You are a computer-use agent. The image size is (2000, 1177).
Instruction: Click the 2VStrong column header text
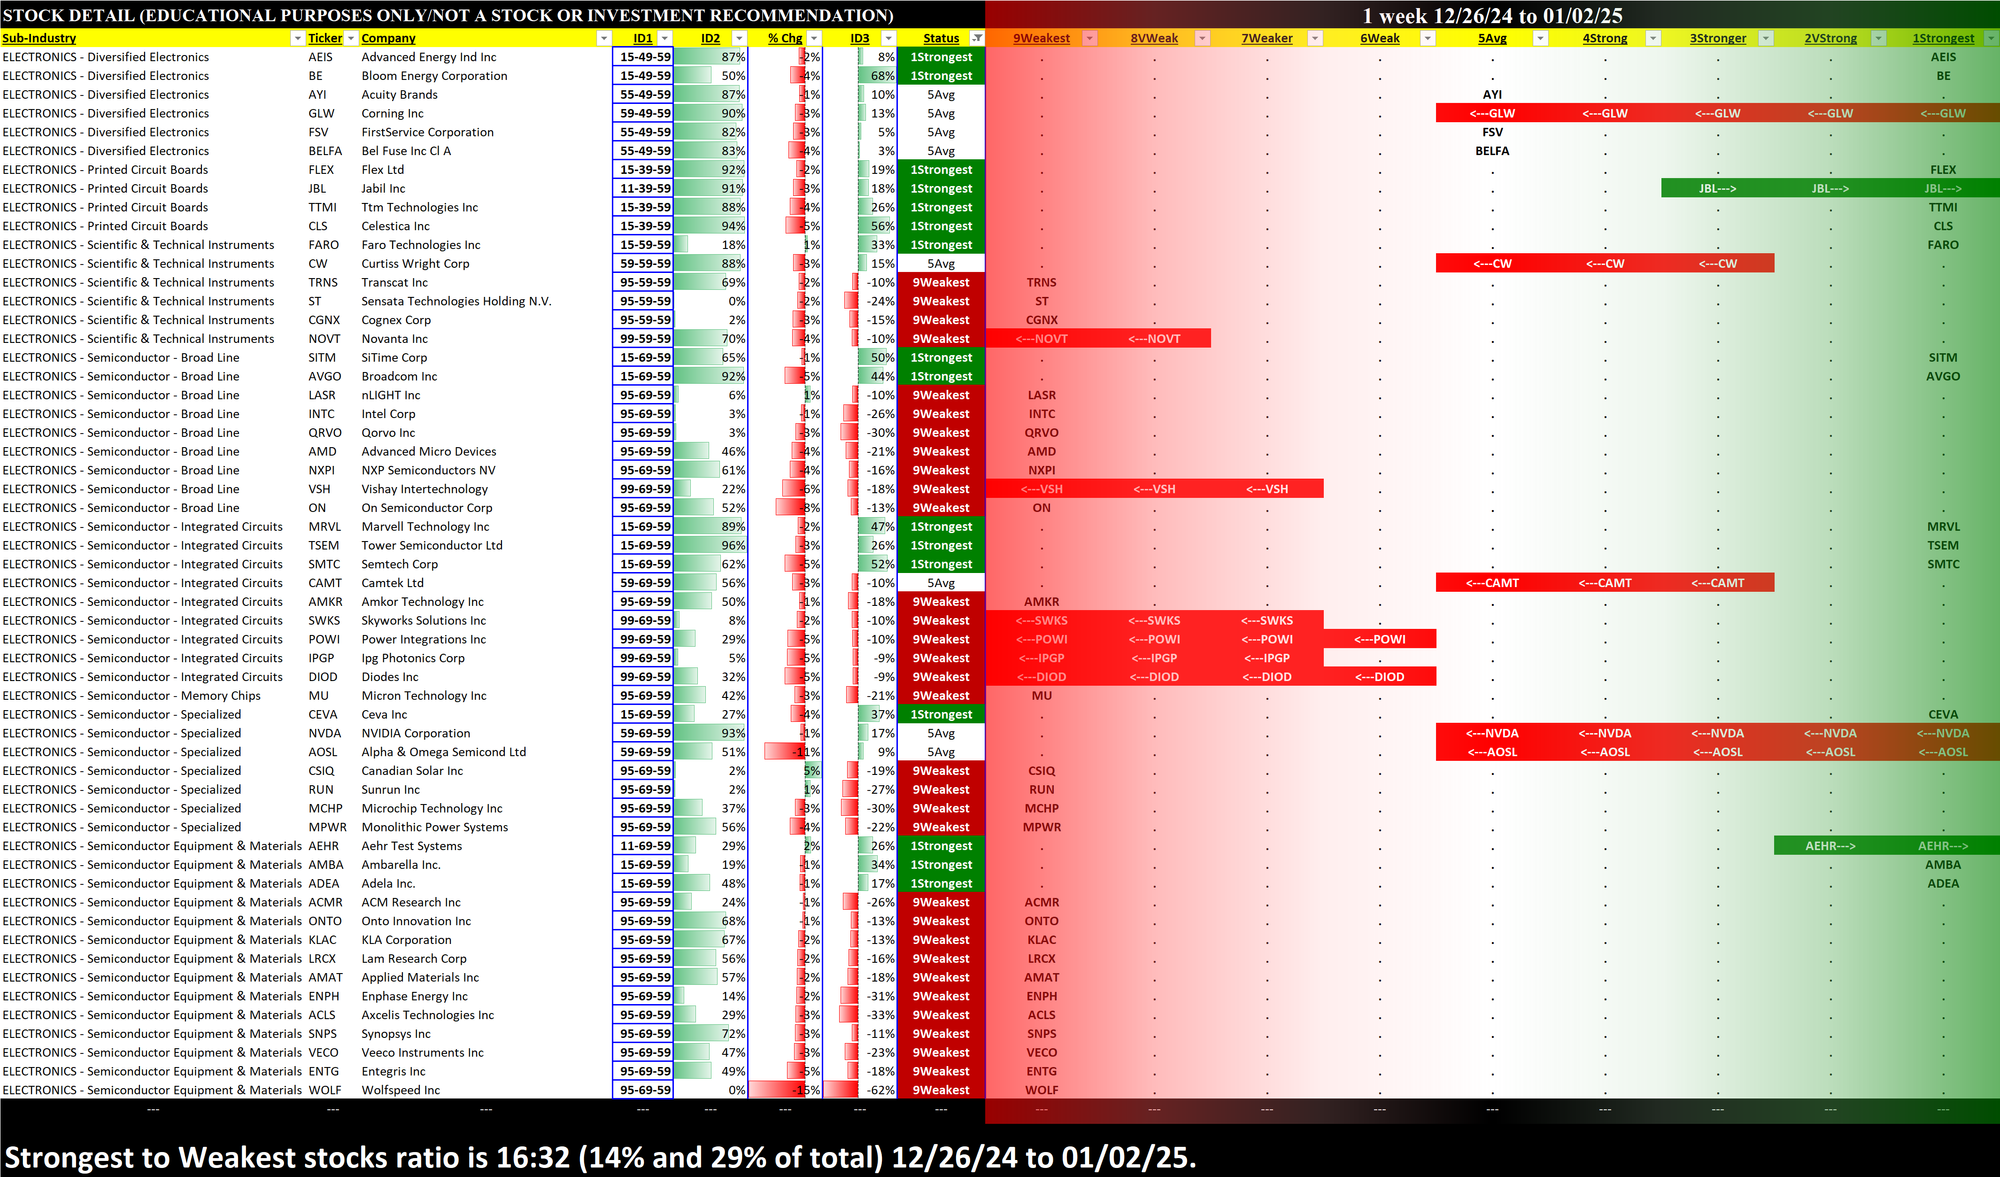1830,38
